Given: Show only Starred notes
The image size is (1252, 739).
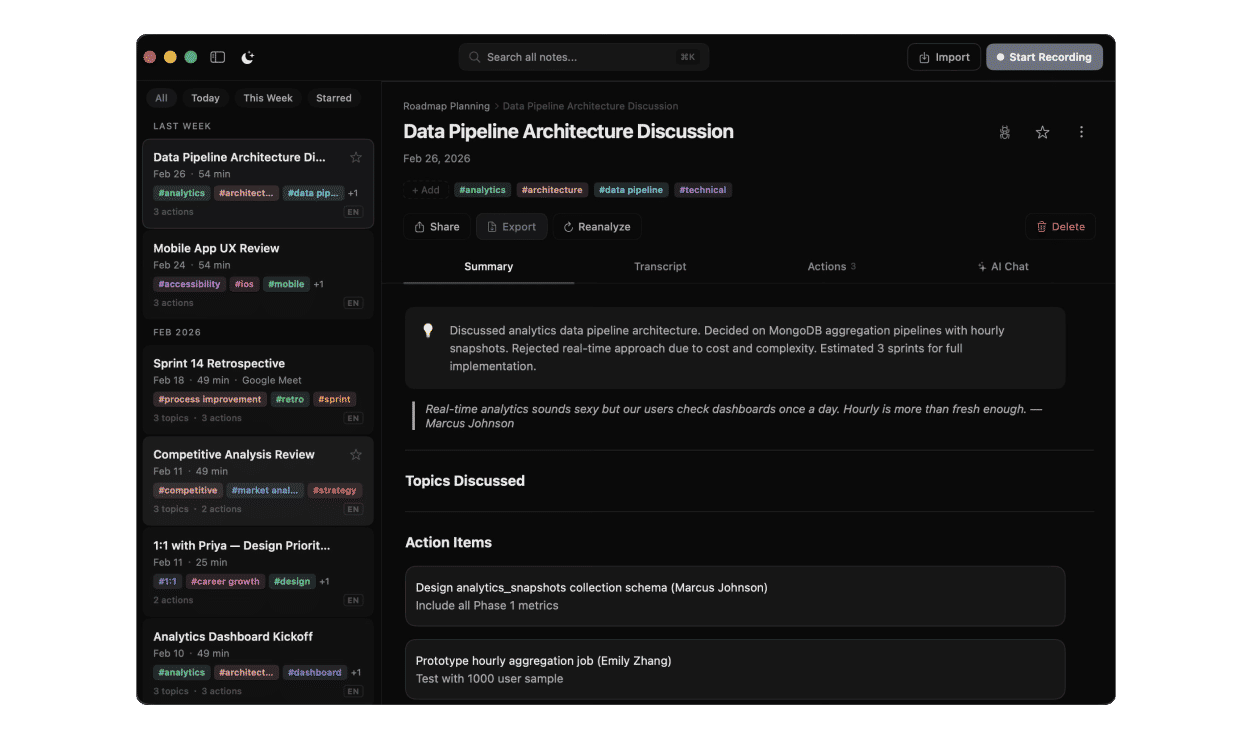Looking at the screenshot, I should click(x=334, y=98).
